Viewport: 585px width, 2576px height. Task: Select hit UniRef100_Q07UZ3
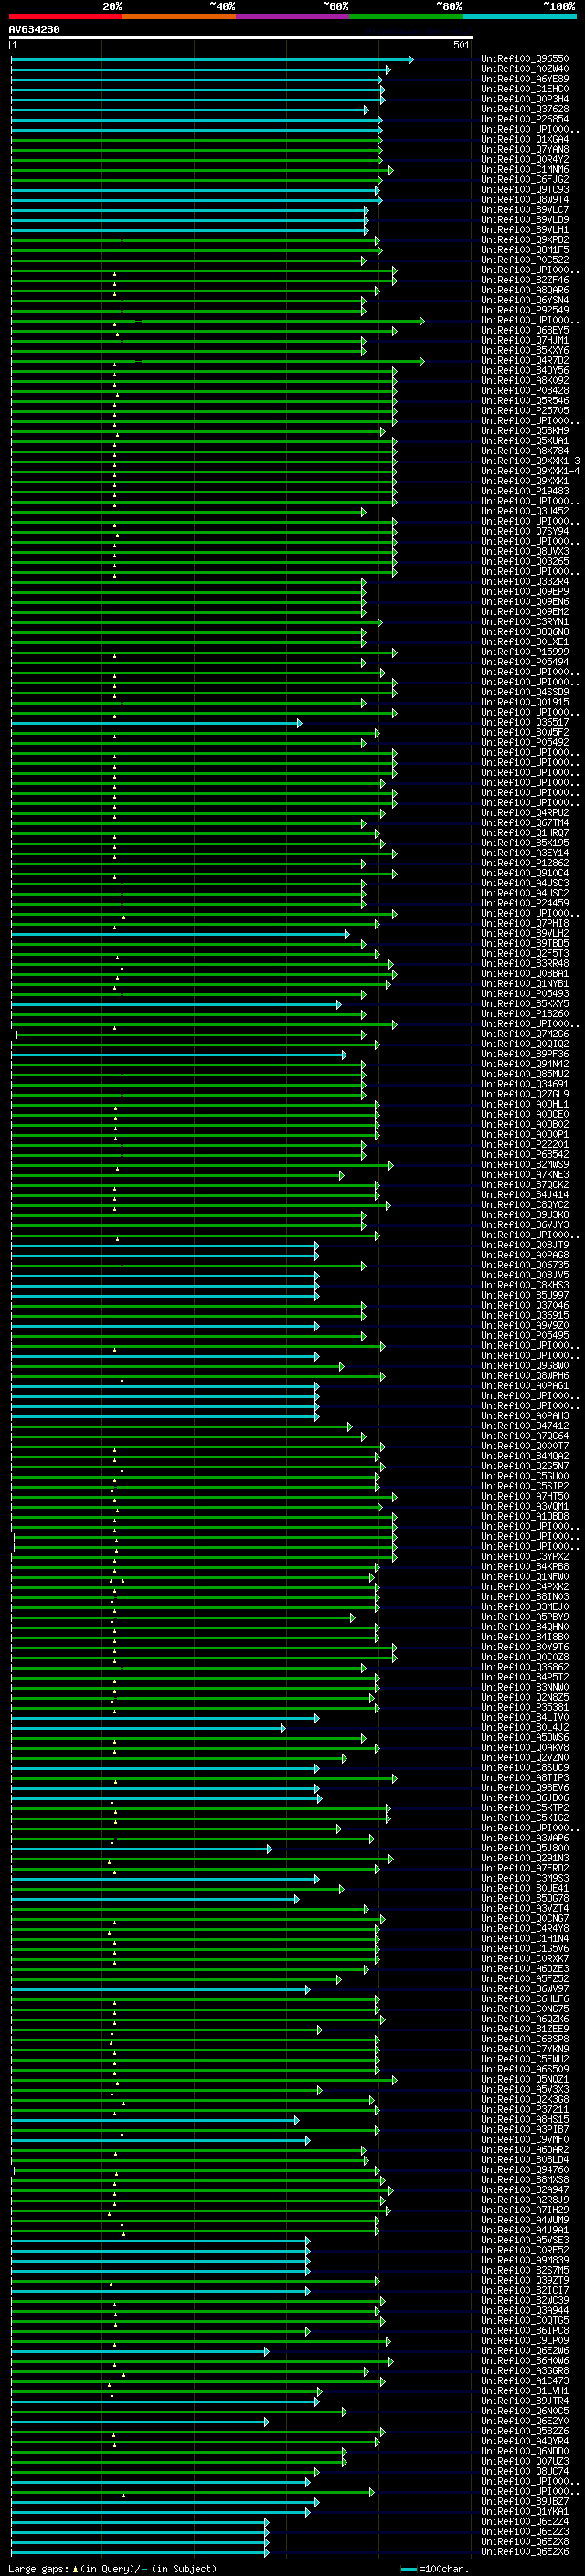click(525, 2463)
